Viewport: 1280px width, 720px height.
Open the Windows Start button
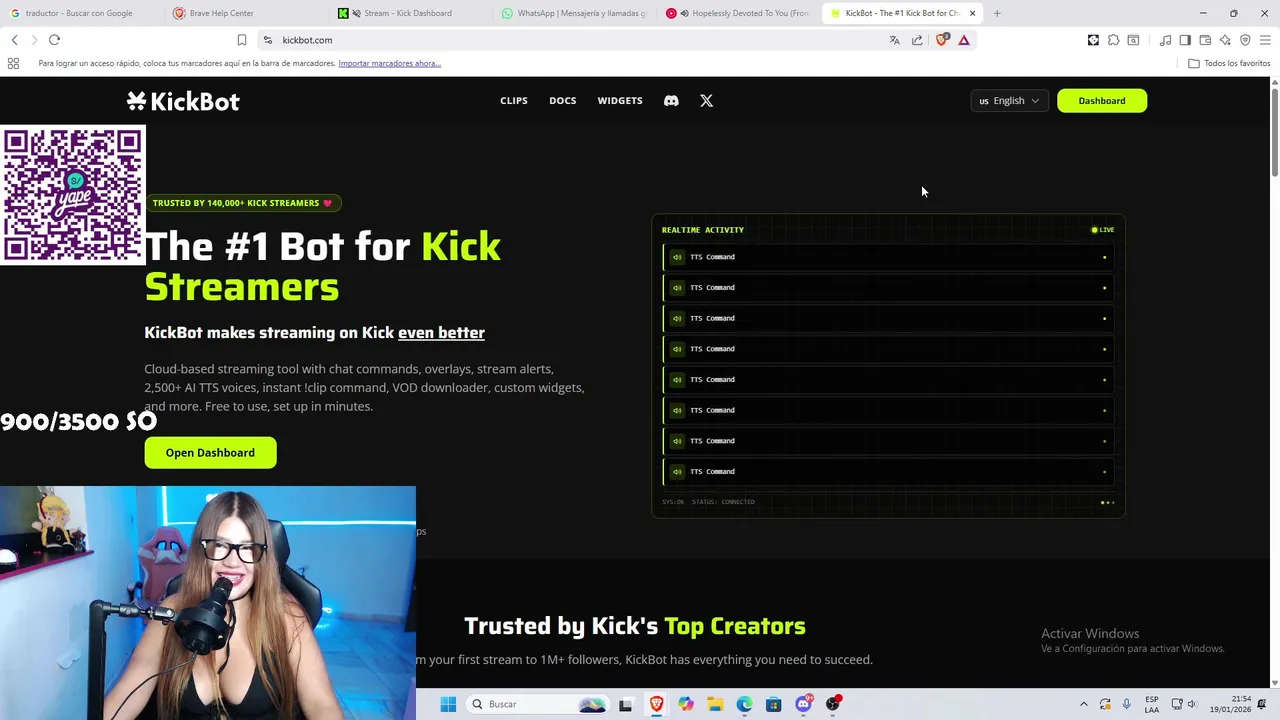pos(448,704)
